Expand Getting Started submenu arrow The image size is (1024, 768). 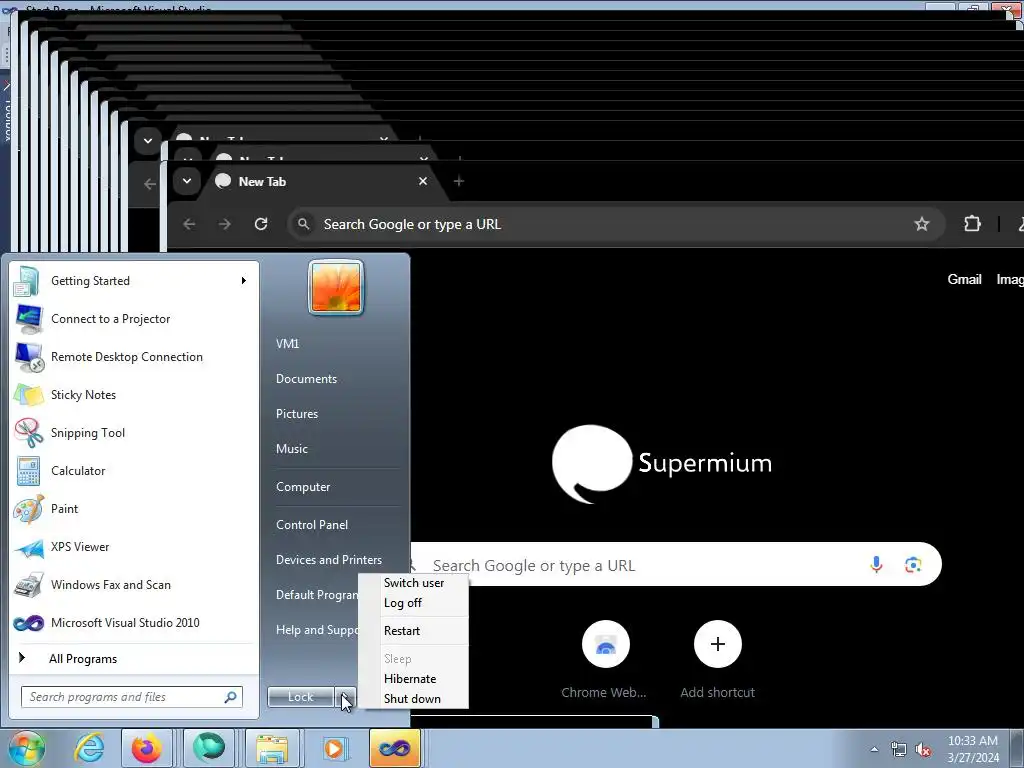[x=244, y=281]
